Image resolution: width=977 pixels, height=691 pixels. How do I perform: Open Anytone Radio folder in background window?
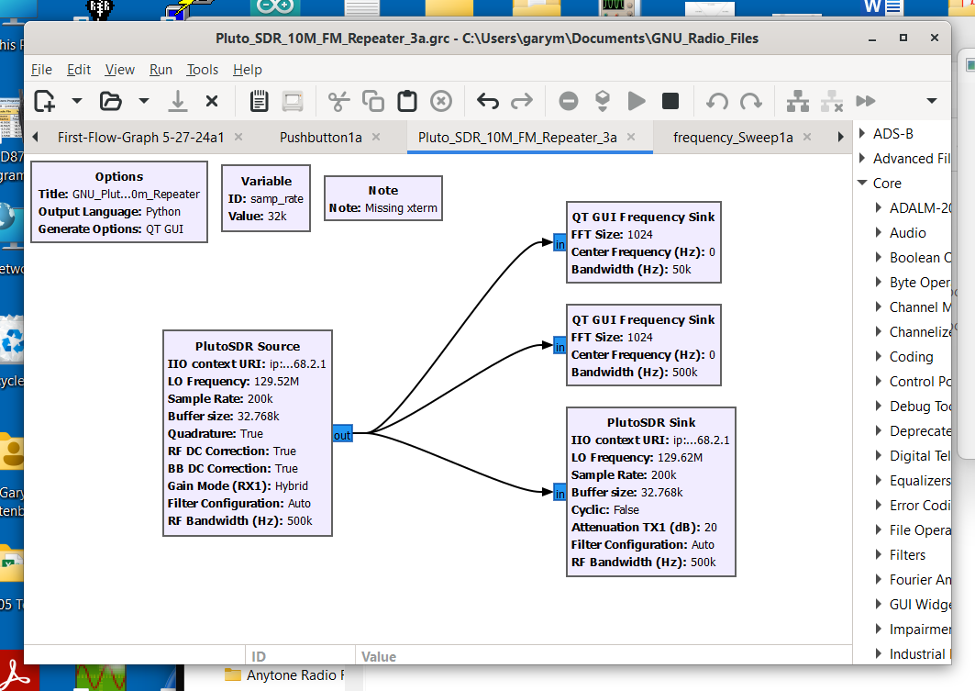[285, 675]
